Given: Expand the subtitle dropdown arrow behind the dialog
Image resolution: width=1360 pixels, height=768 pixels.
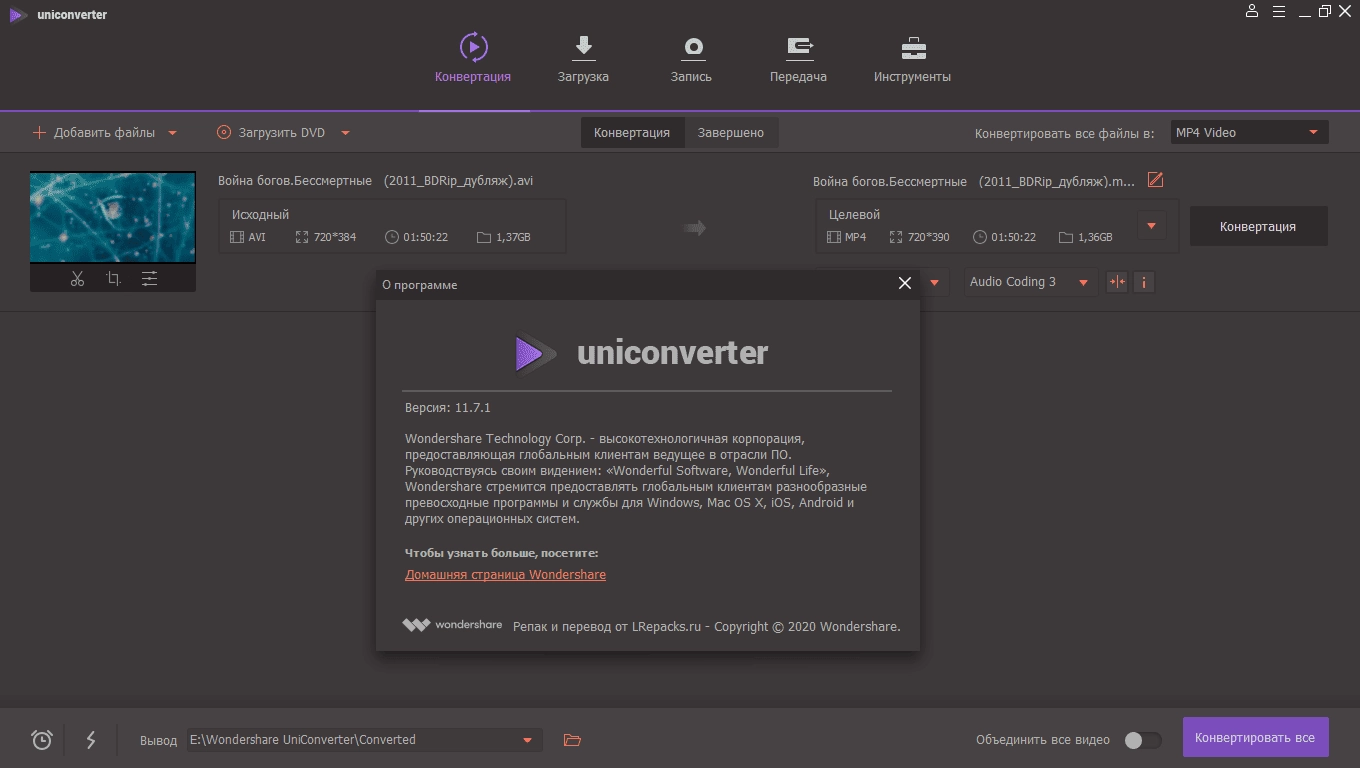Looking at the screenshot, I should click(x=934, y=283).
